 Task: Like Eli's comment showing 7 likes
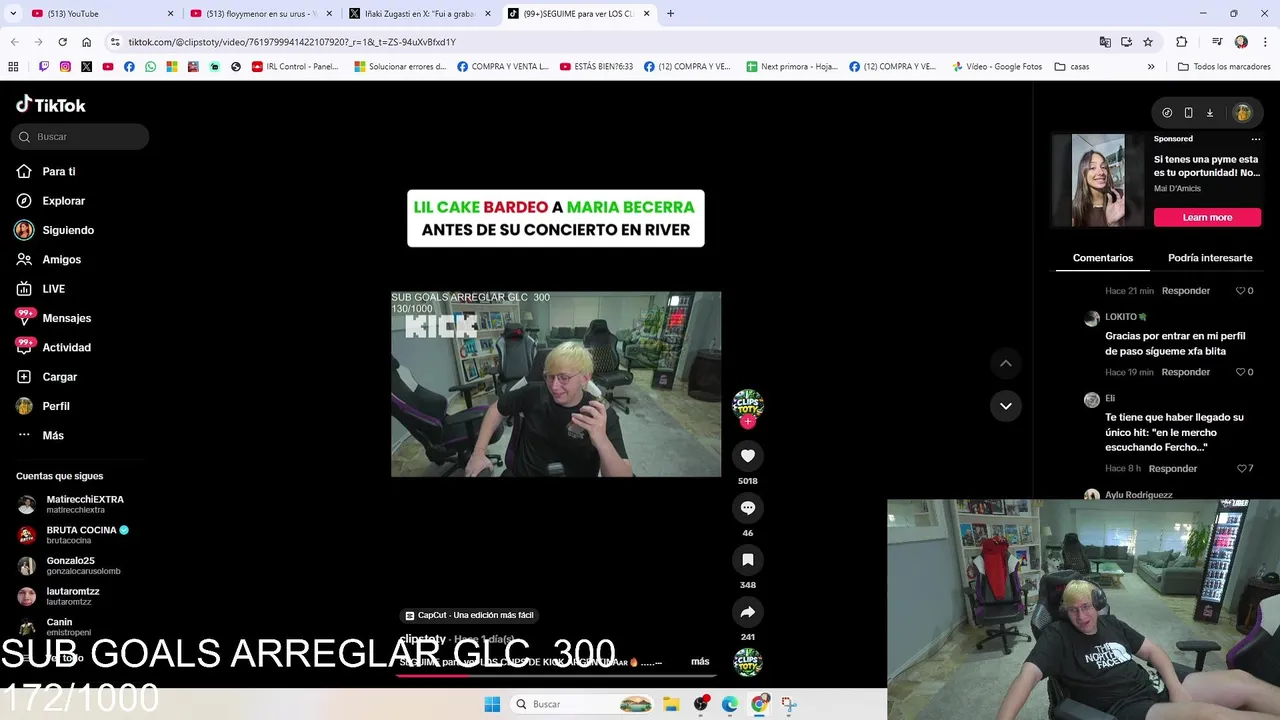(x=1240, y=468)
